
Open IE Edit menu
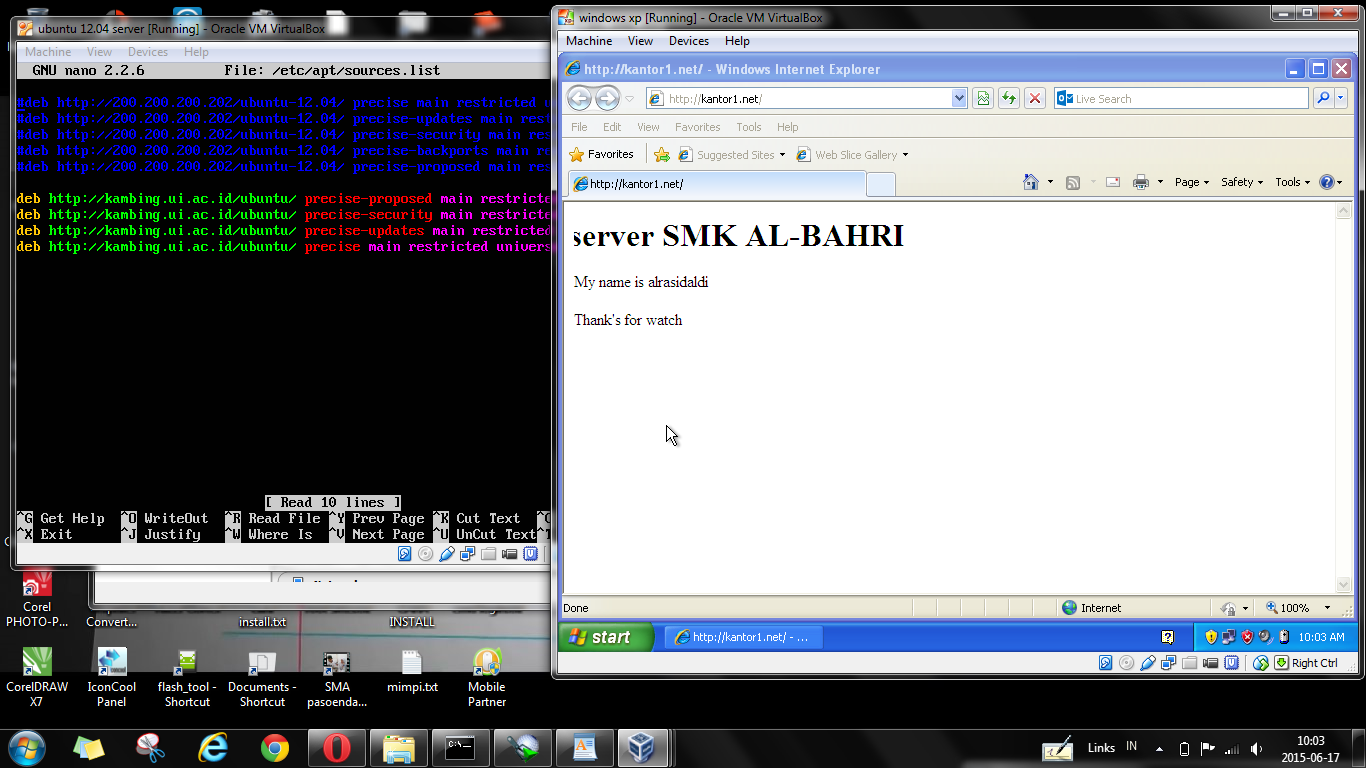click(x=612, y=127)
